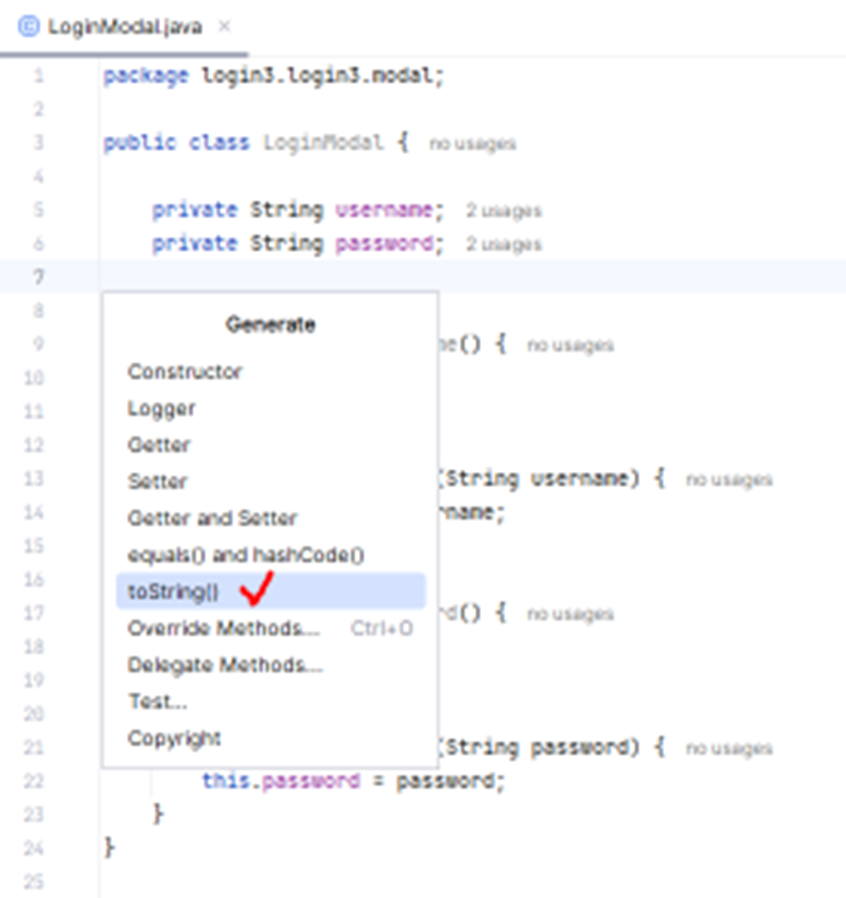Select Logger in the Generate popup
Image resolution: width=846 pixels, height=898 pixels.
(x=161, y=408)
